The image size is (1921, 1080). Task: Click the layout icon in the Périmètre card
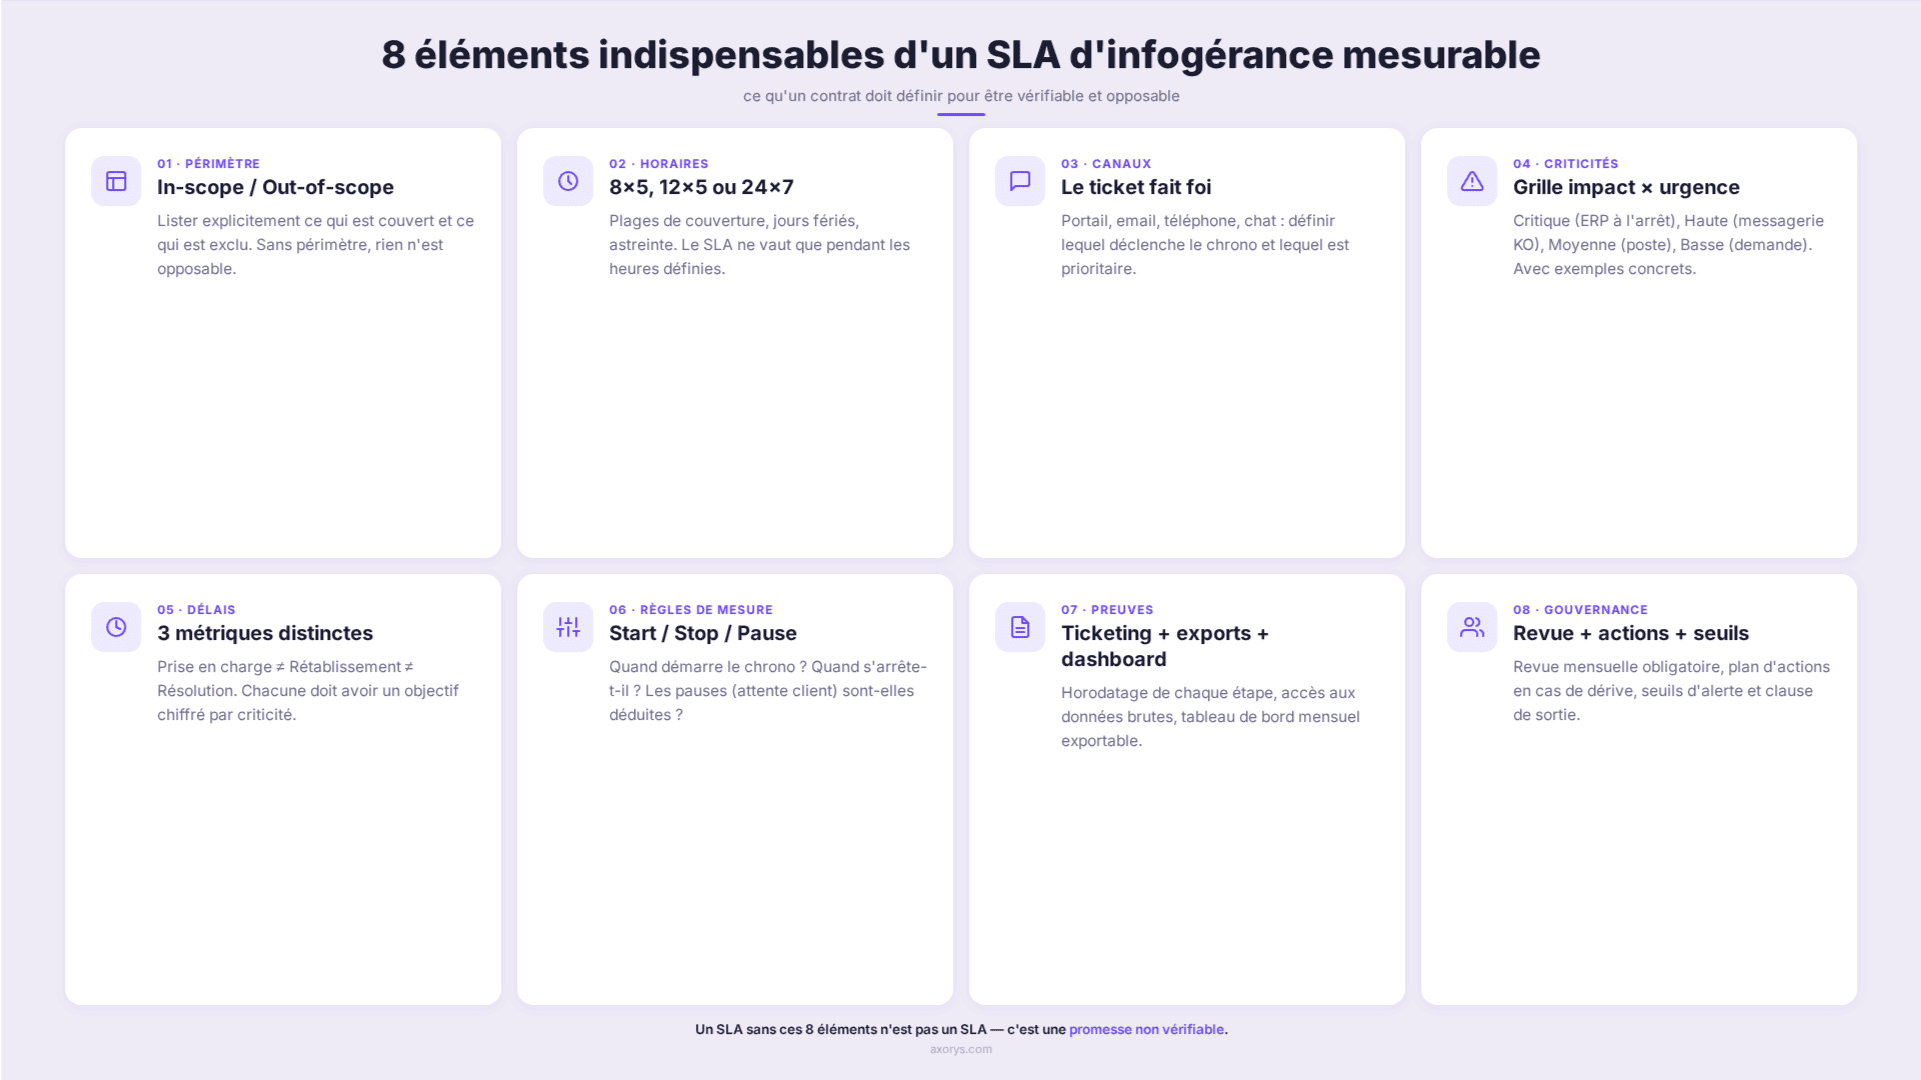(x=116, y=181)
